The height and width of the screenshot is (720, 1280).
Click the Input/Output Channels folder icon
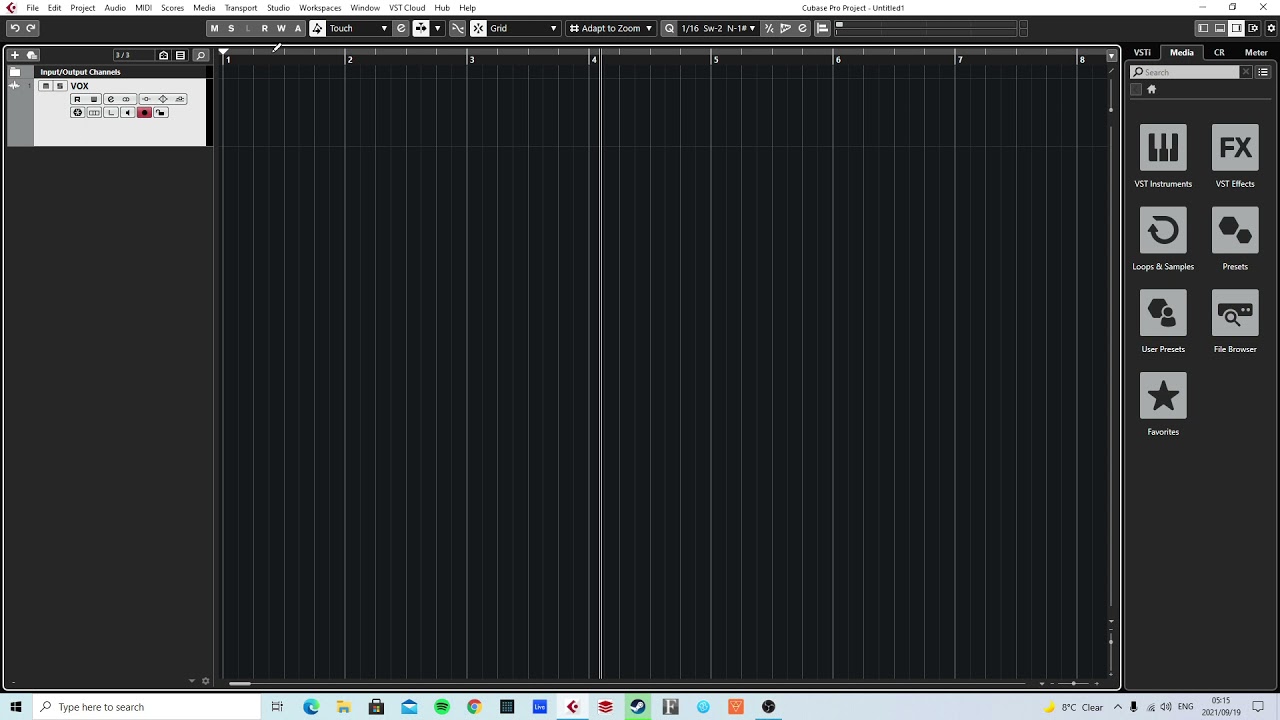(15, 72)
